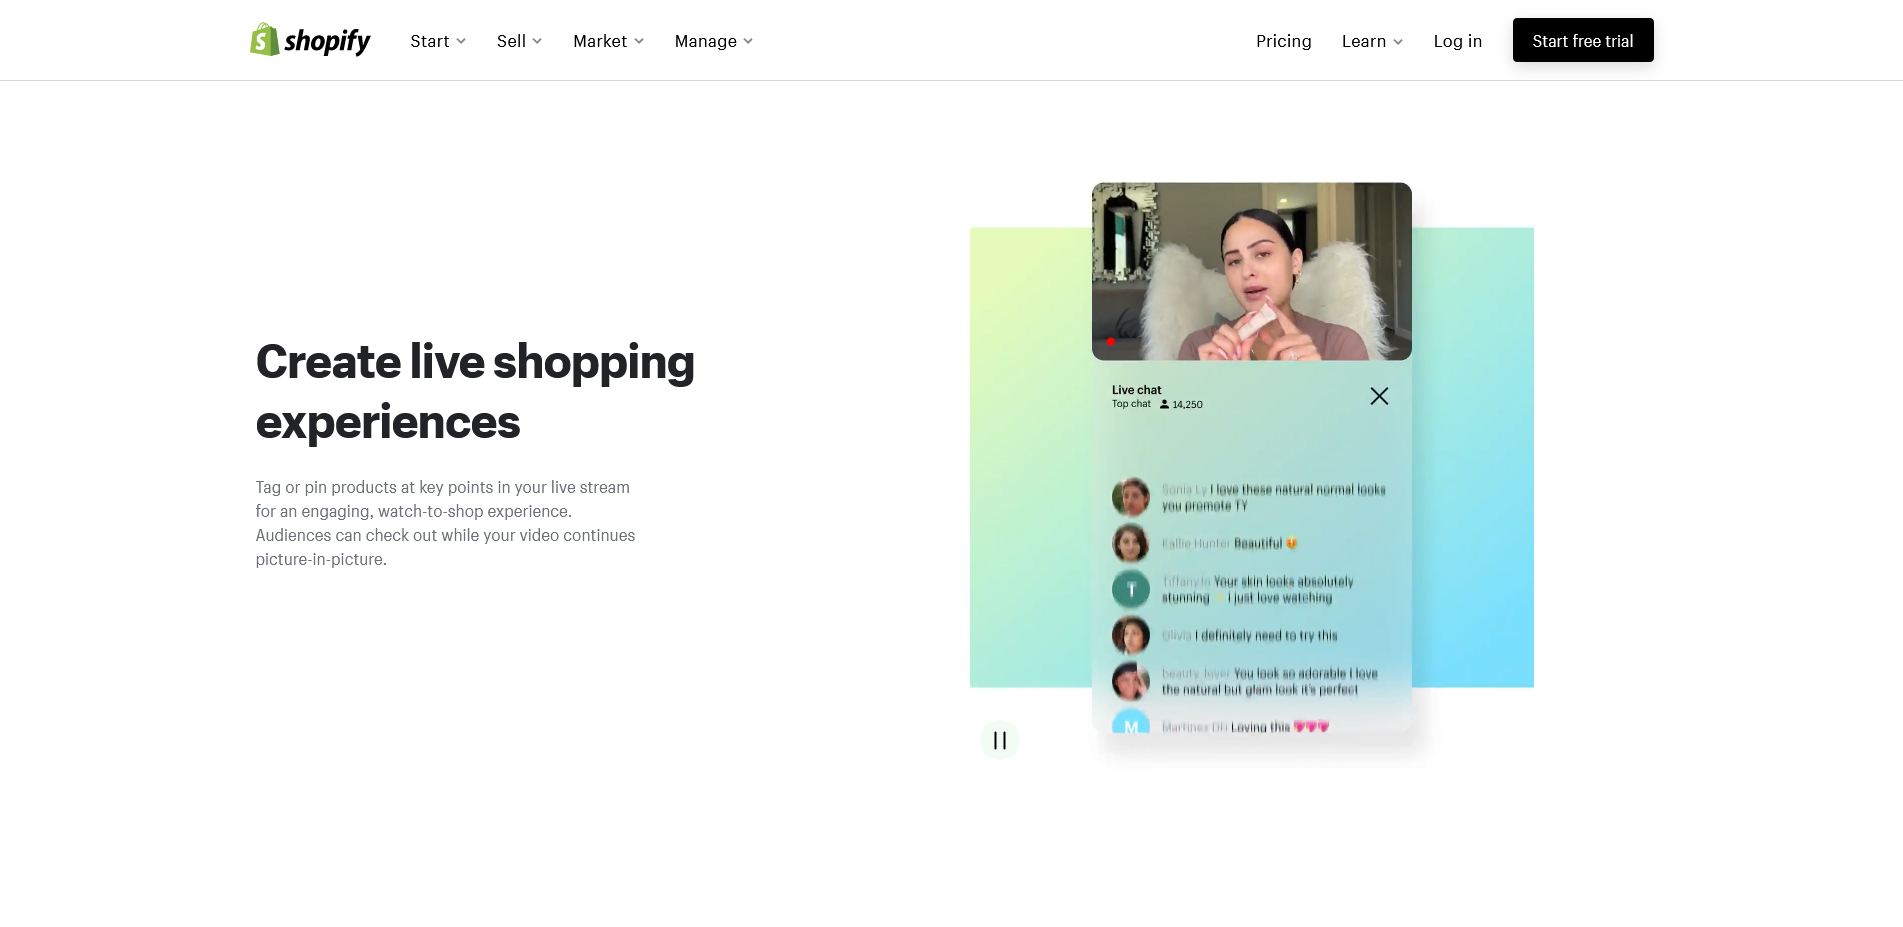
Task: Click the teal T avatar in chat
Action: click(x=1131, y=589)
